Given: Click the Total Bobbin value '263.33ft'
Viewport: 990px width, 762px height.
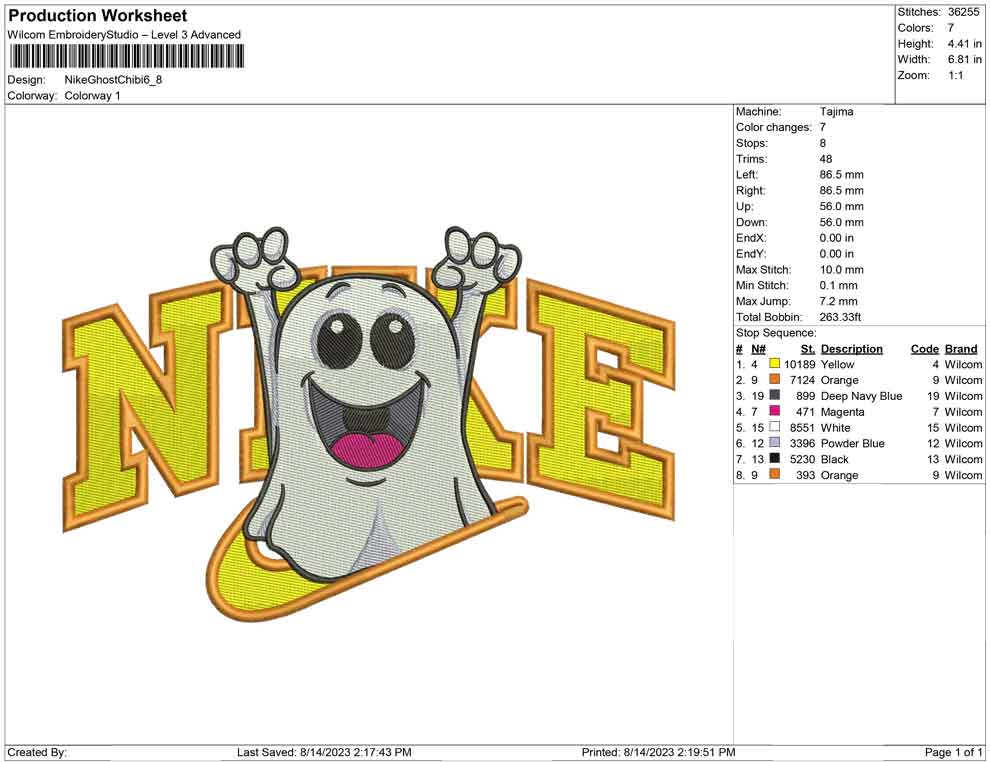Looking at the screenshot, I should pos(840,317).
